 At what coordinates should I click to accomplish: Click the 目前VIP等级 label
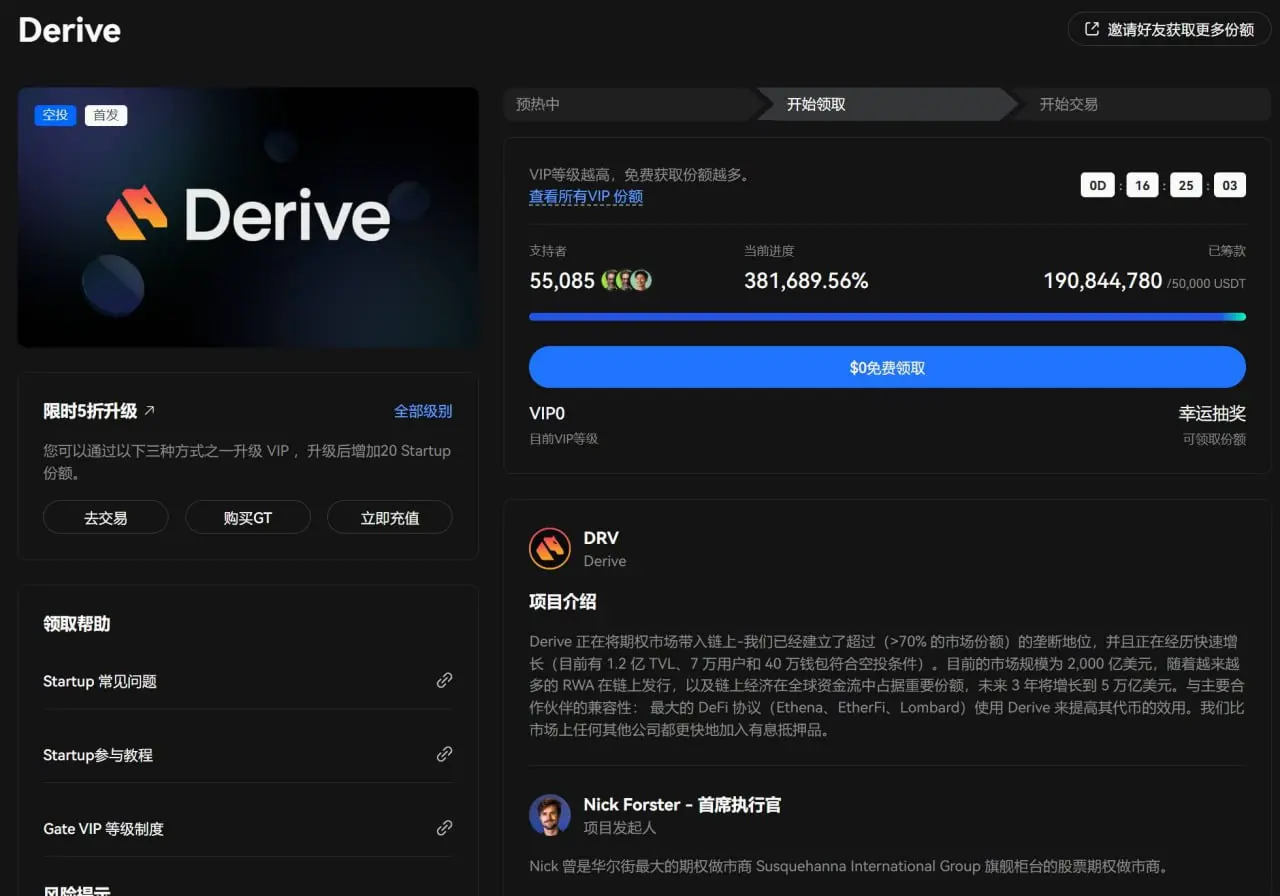tap(563, 439)
